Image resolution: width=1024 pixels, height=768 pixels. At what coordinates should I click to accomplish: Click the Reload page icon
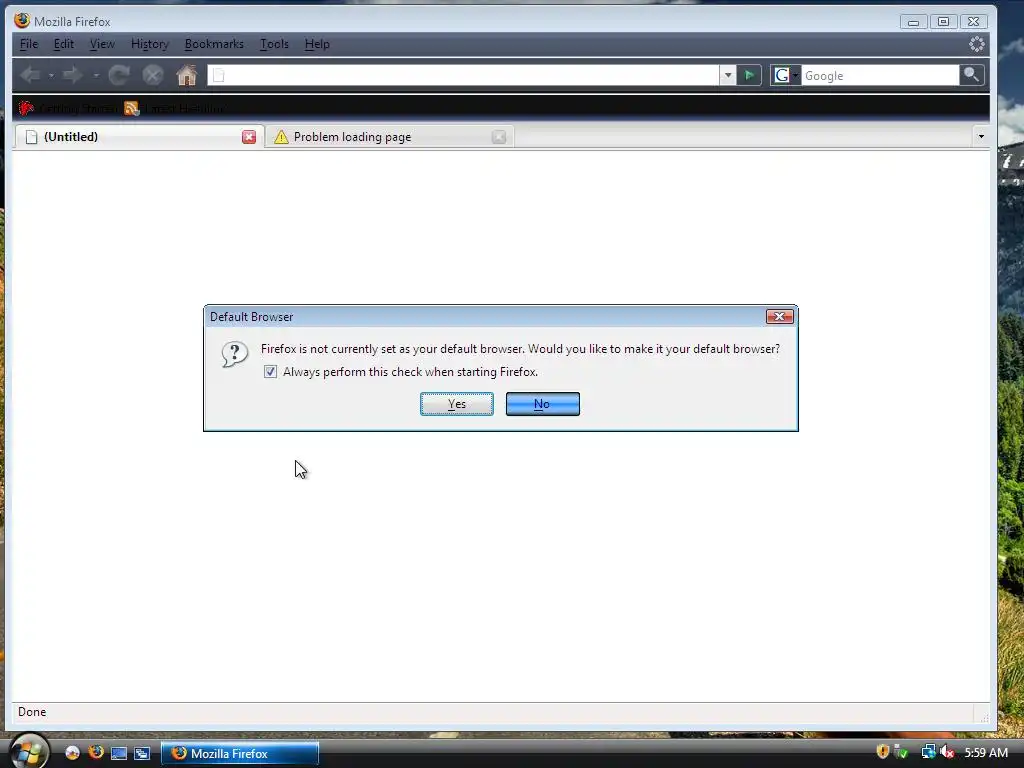coord(118,75)
